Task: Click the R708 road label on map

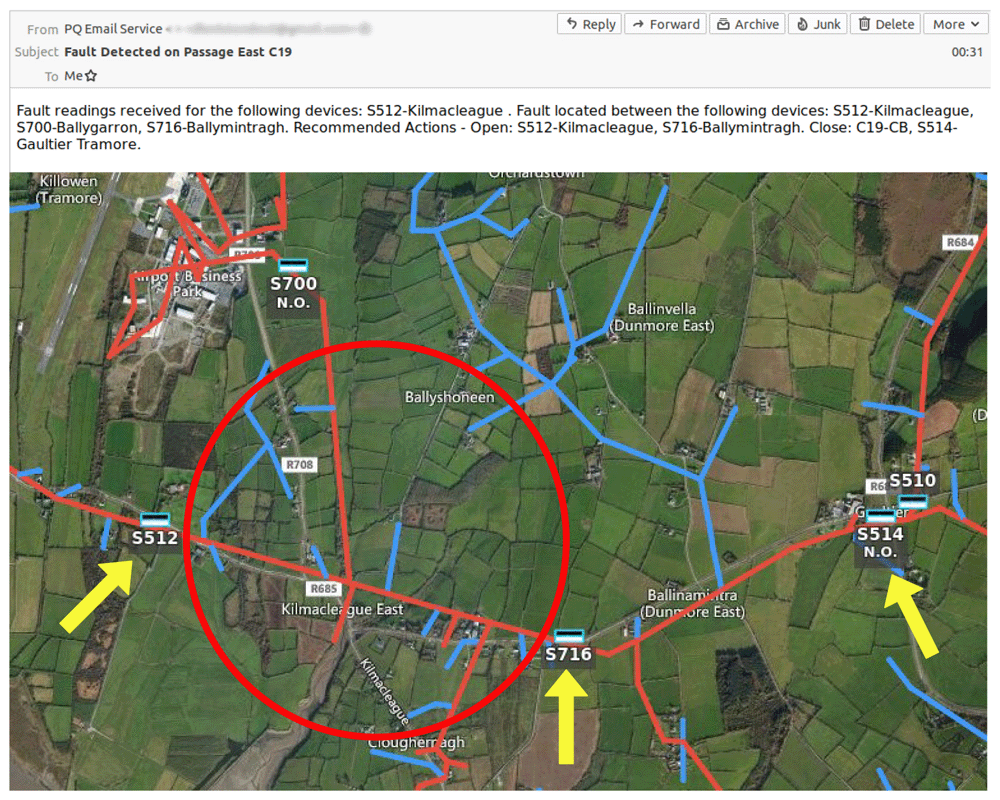Action: (299, 464)
